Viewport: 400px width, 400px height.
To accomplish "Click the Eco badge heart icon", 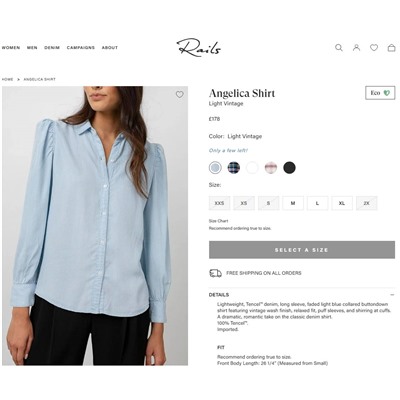I will click(387, 93).
